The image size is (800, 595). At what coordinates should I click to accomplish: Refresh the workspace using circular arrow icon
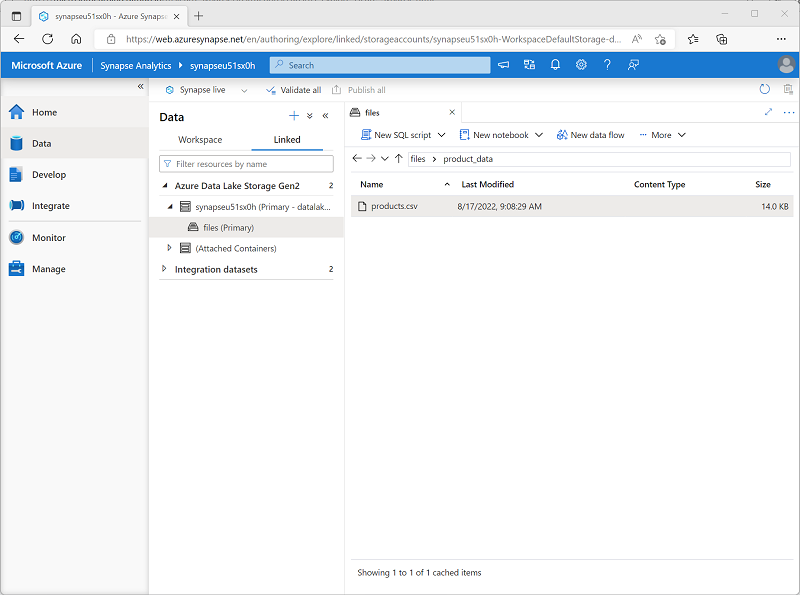pyautogui.click(x=764, y=89)
